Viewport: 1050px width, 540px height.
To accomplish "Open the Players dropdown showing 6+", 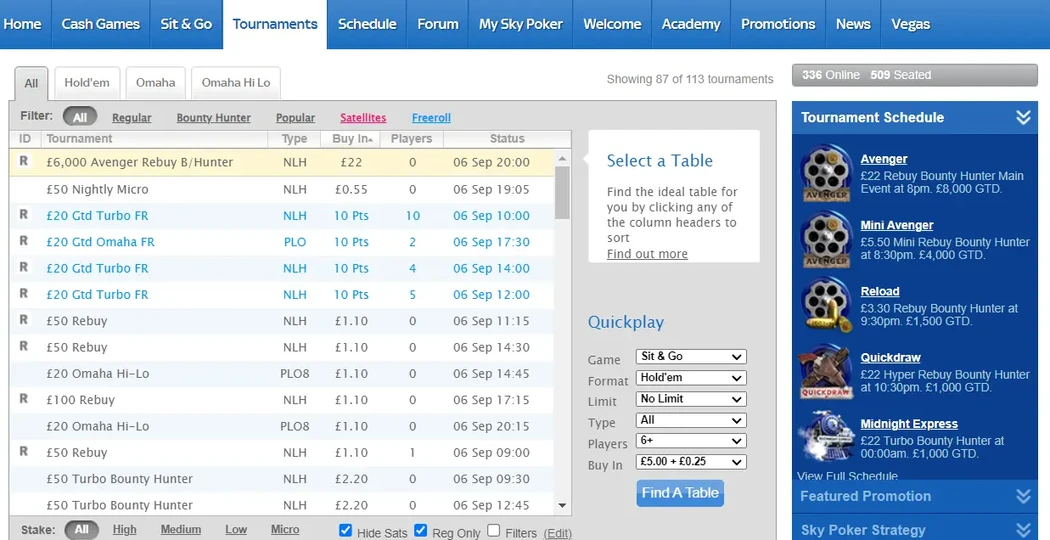I will coord(691,441).
